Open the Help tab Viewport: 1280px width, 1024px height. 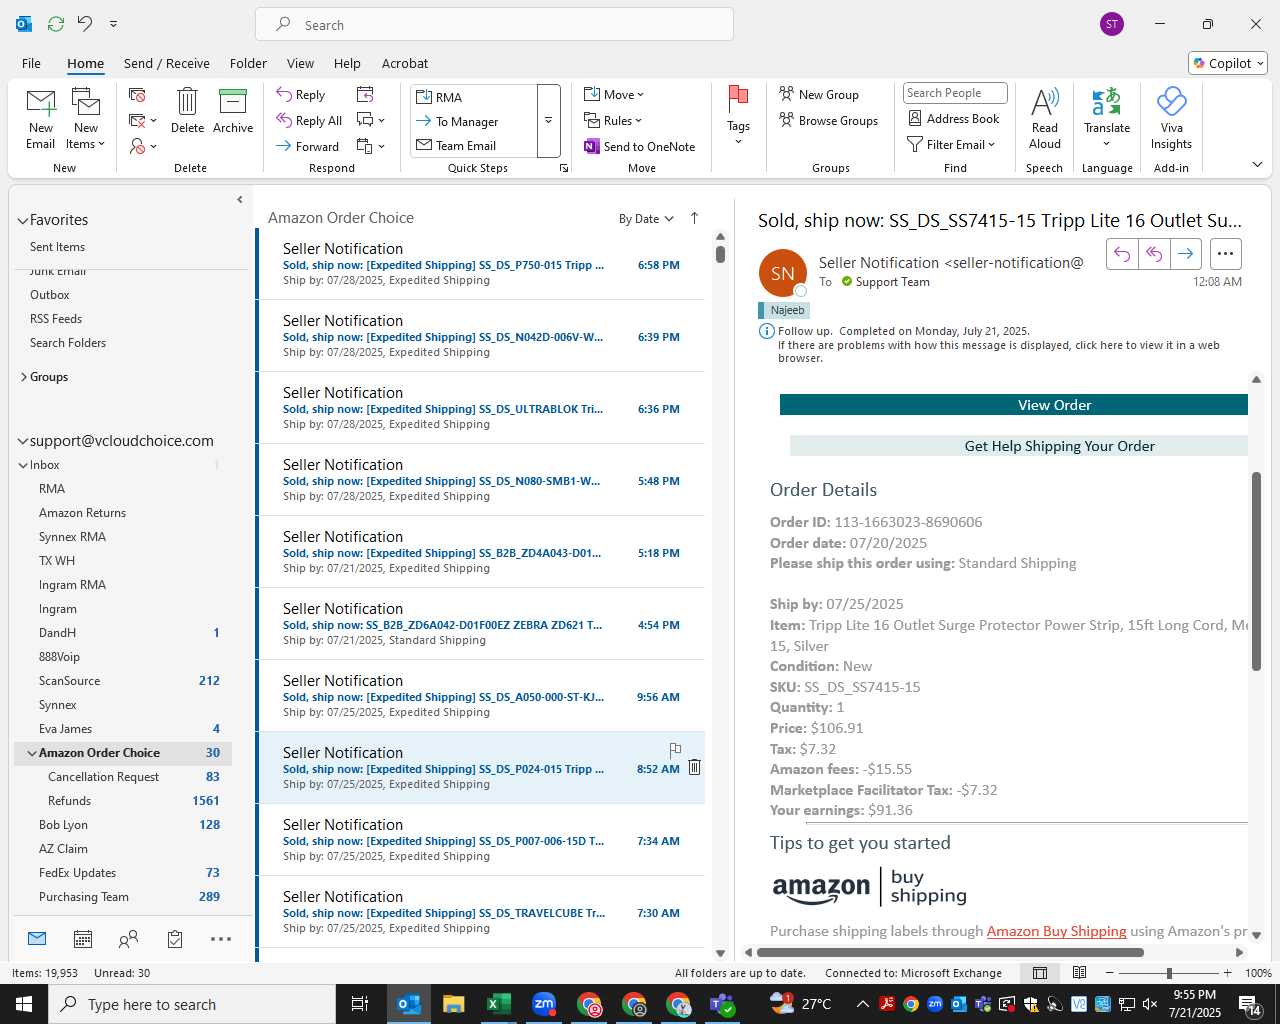pos(347,63)
